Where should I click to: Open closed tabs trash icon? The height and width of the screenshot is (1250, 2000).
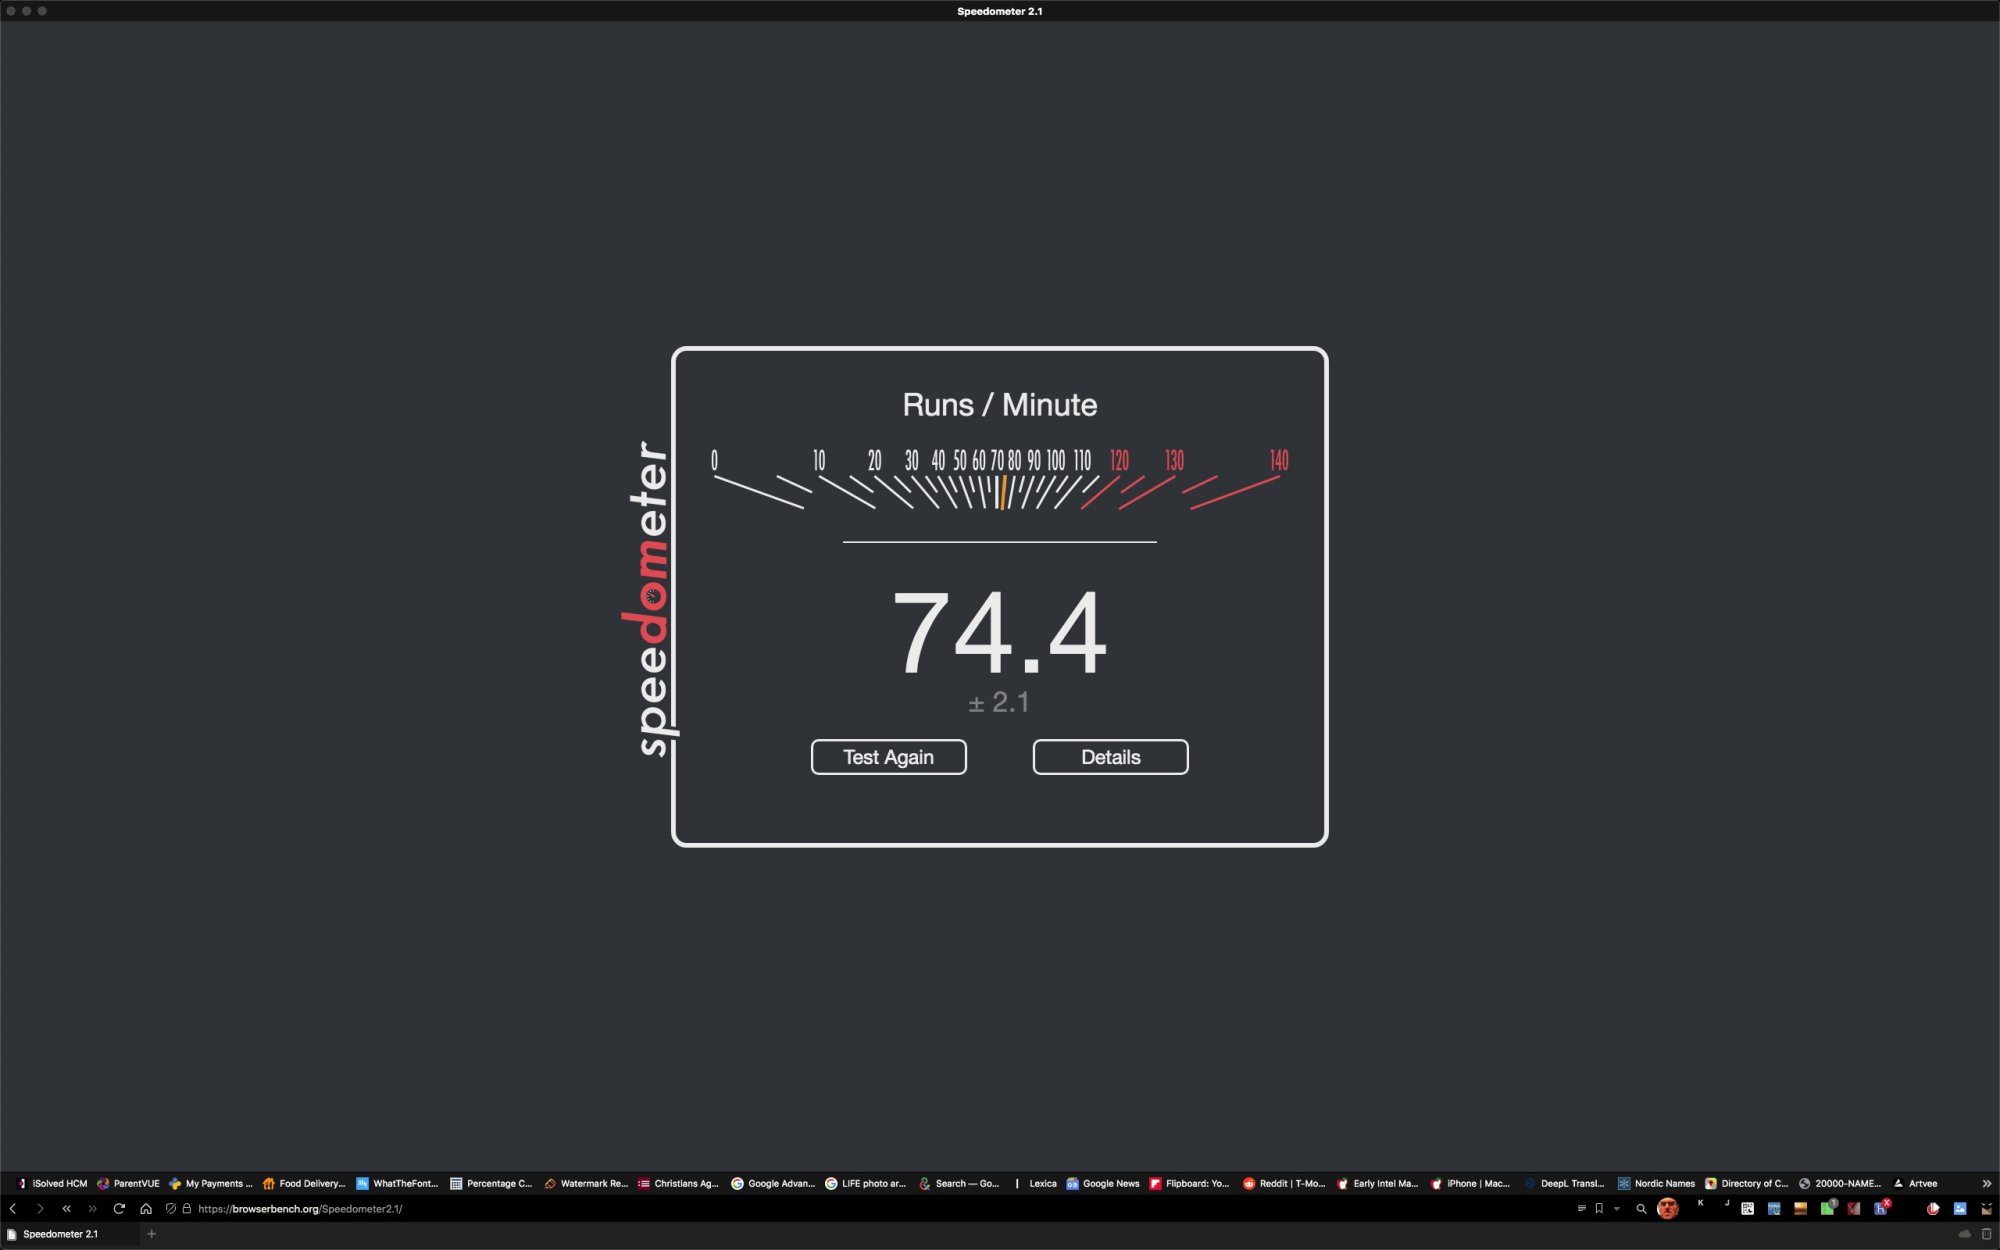click(1986, 1234)
